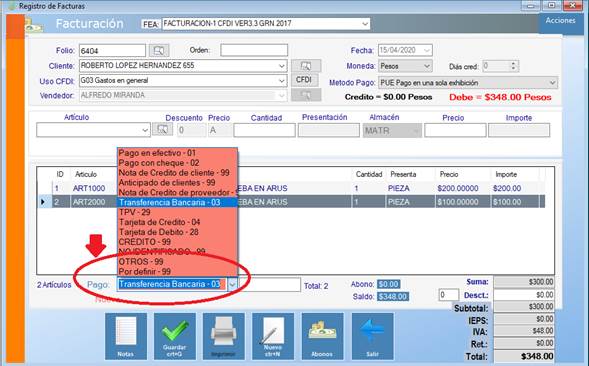The width and height of the screenshot is (589, 366).
Task: Open the Moneda Pesos dropdown
Action: [x=427, y=66]
